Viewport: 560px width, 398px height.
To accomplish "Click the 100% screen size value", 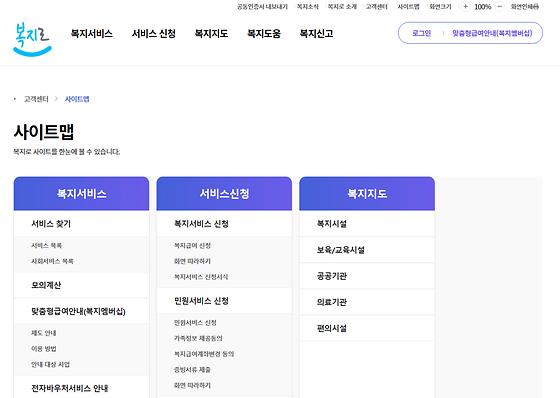I will point(483,6).
